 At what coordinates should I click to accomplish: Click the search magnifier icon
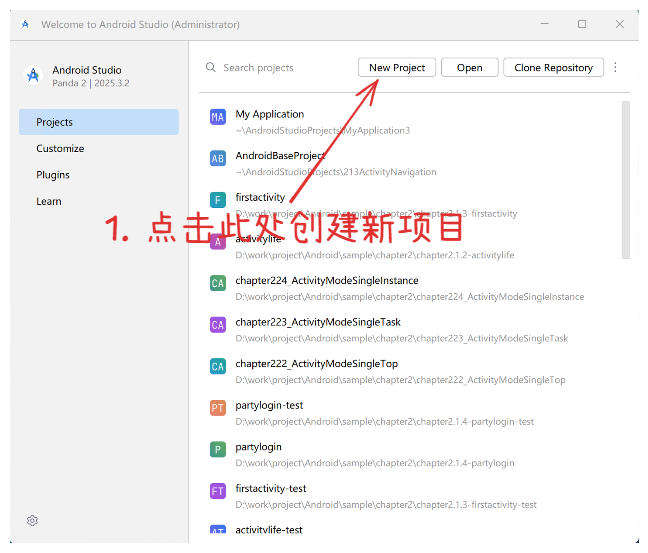tap(211, 67)
